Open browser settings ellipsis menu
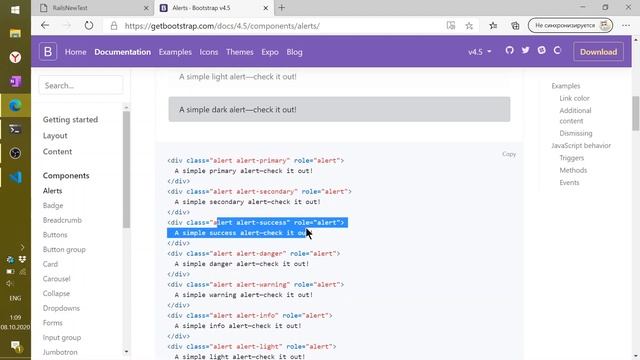Image resolution: width=640 pixels, height=360 pixels. 626,25
